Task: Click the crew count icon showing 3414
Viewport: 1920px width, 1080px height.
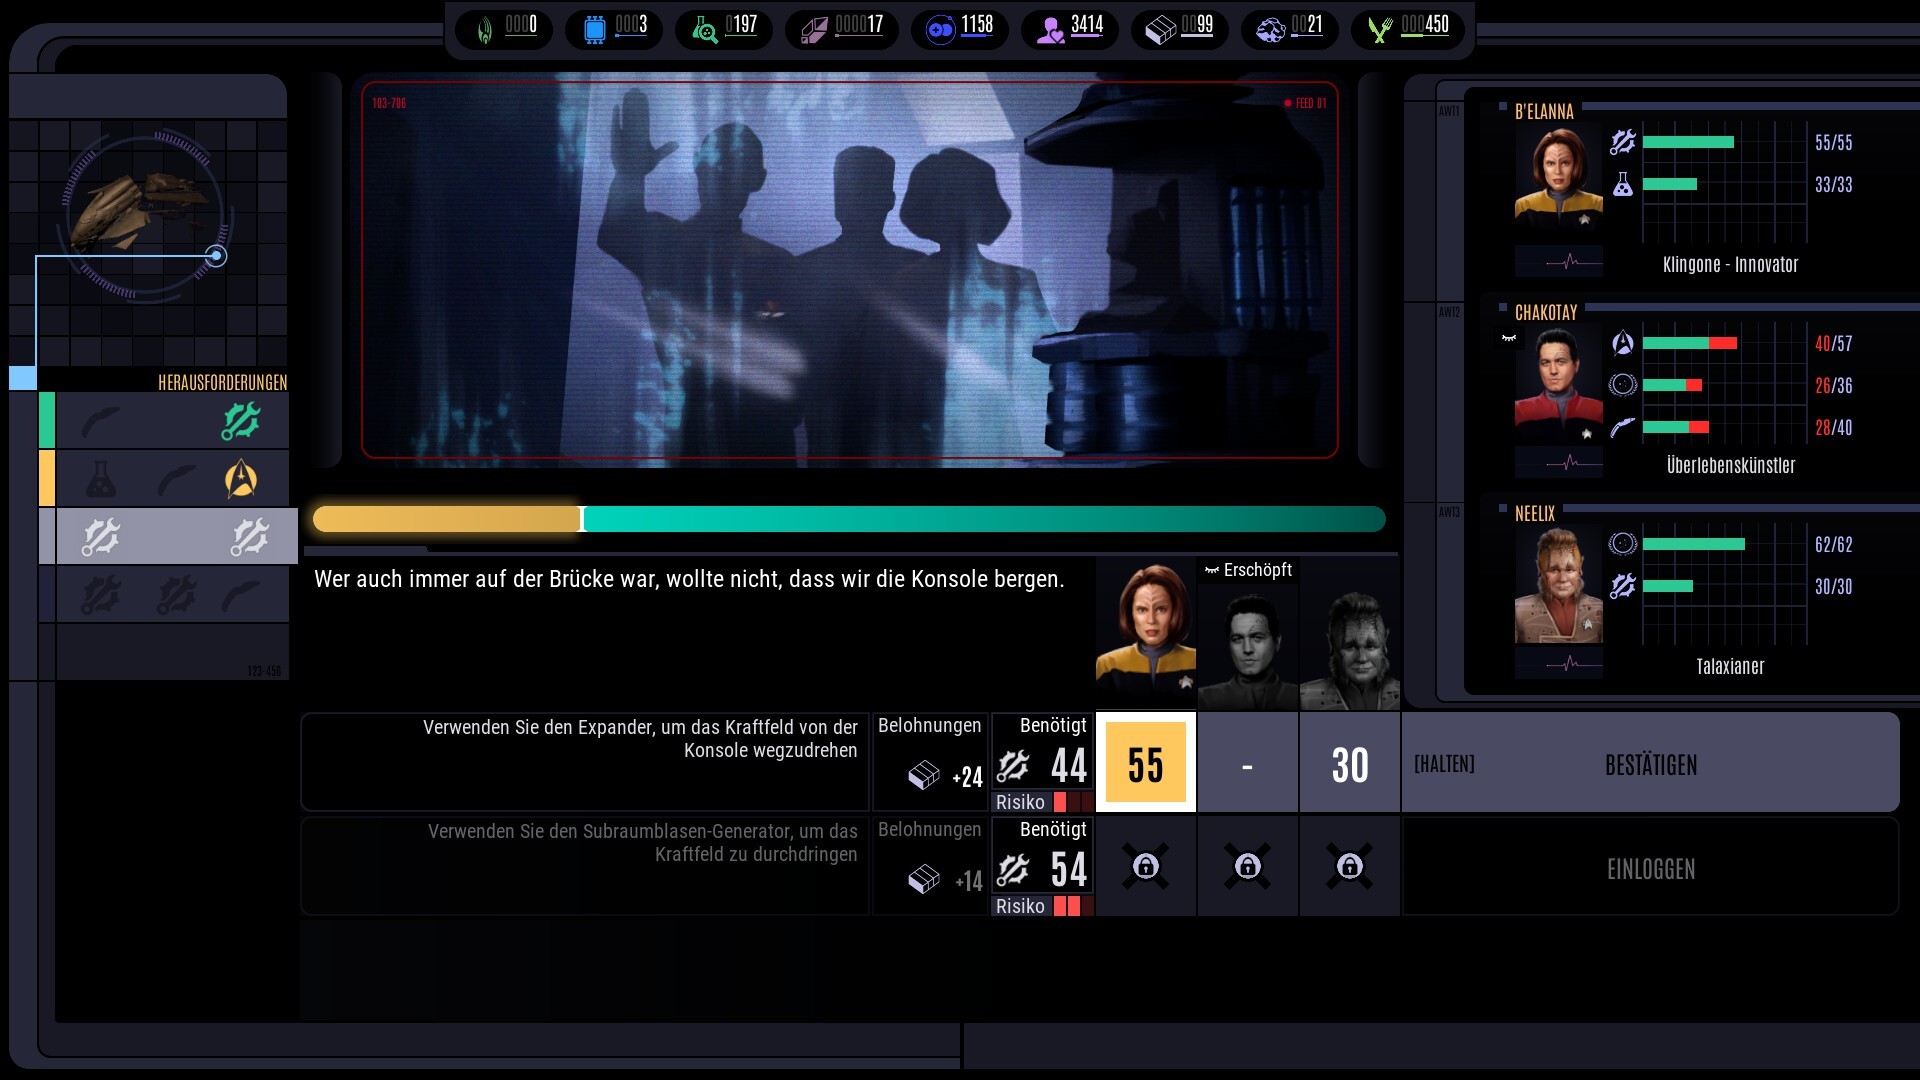Action: [x=1050, y=29]
